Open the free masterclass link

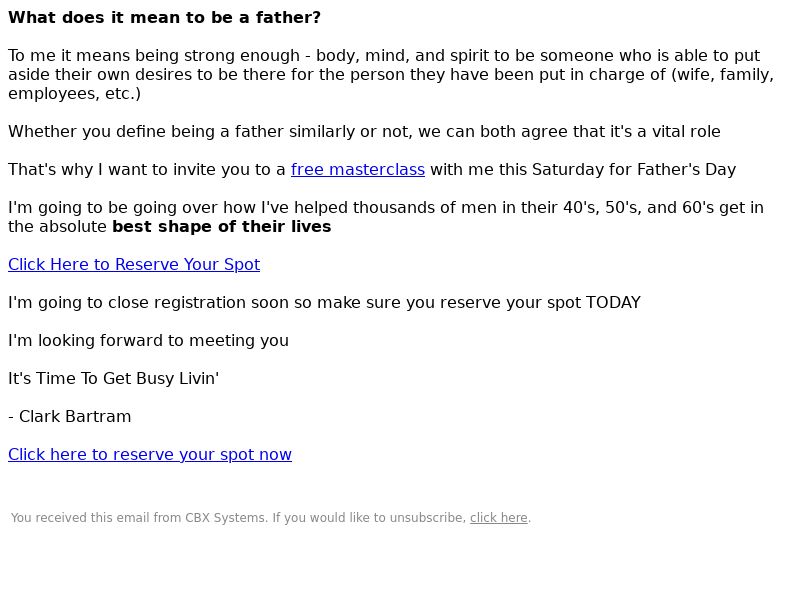358,169
